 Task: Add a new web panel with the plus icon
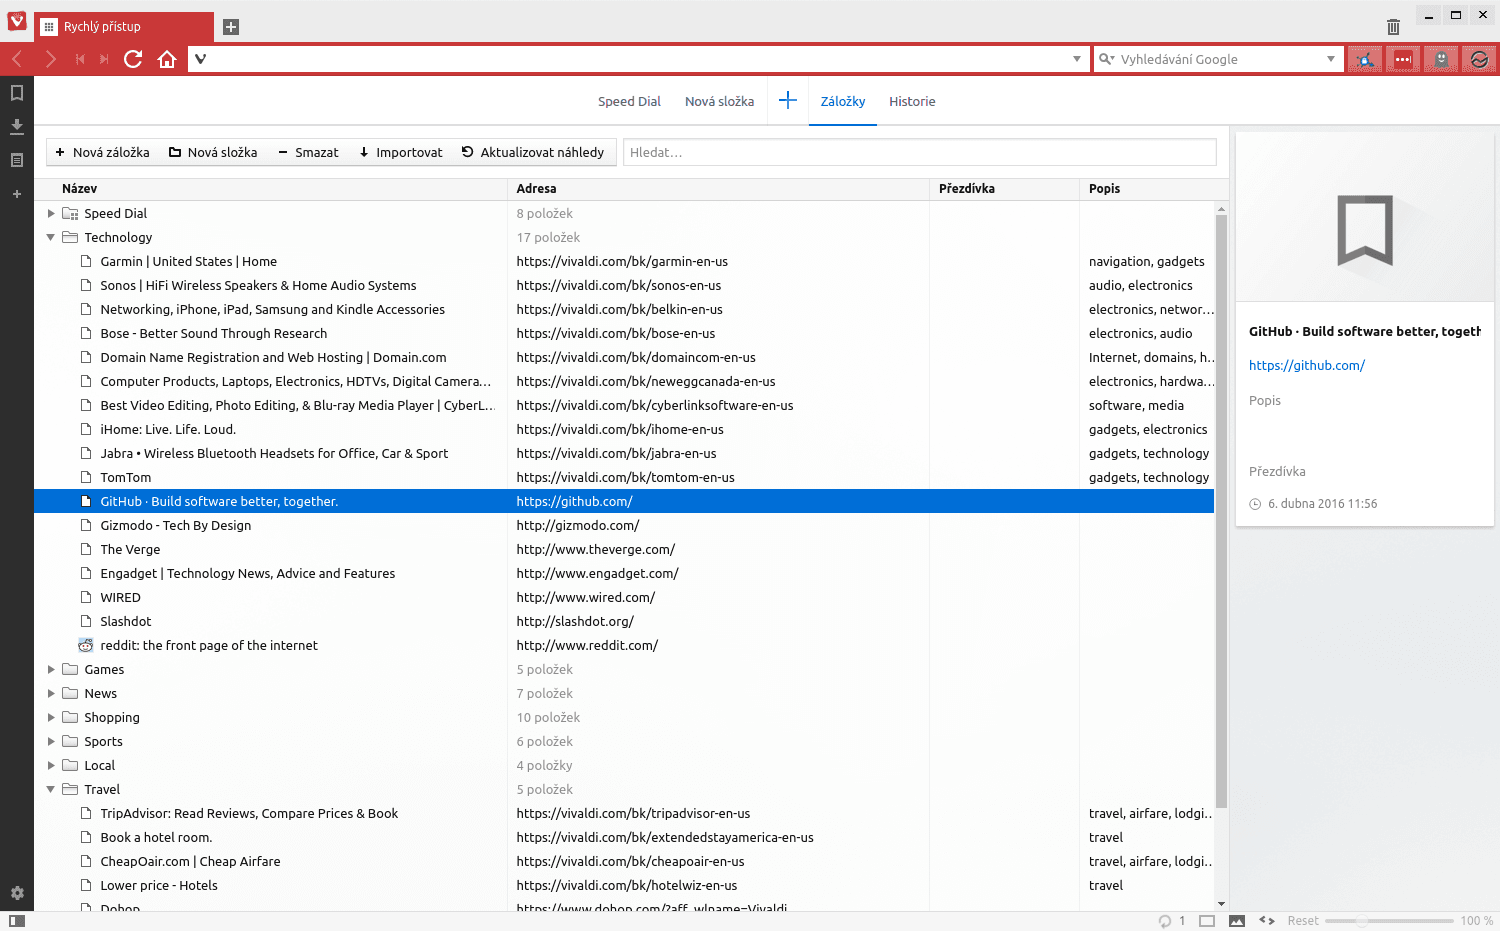[x=16, y=193]
